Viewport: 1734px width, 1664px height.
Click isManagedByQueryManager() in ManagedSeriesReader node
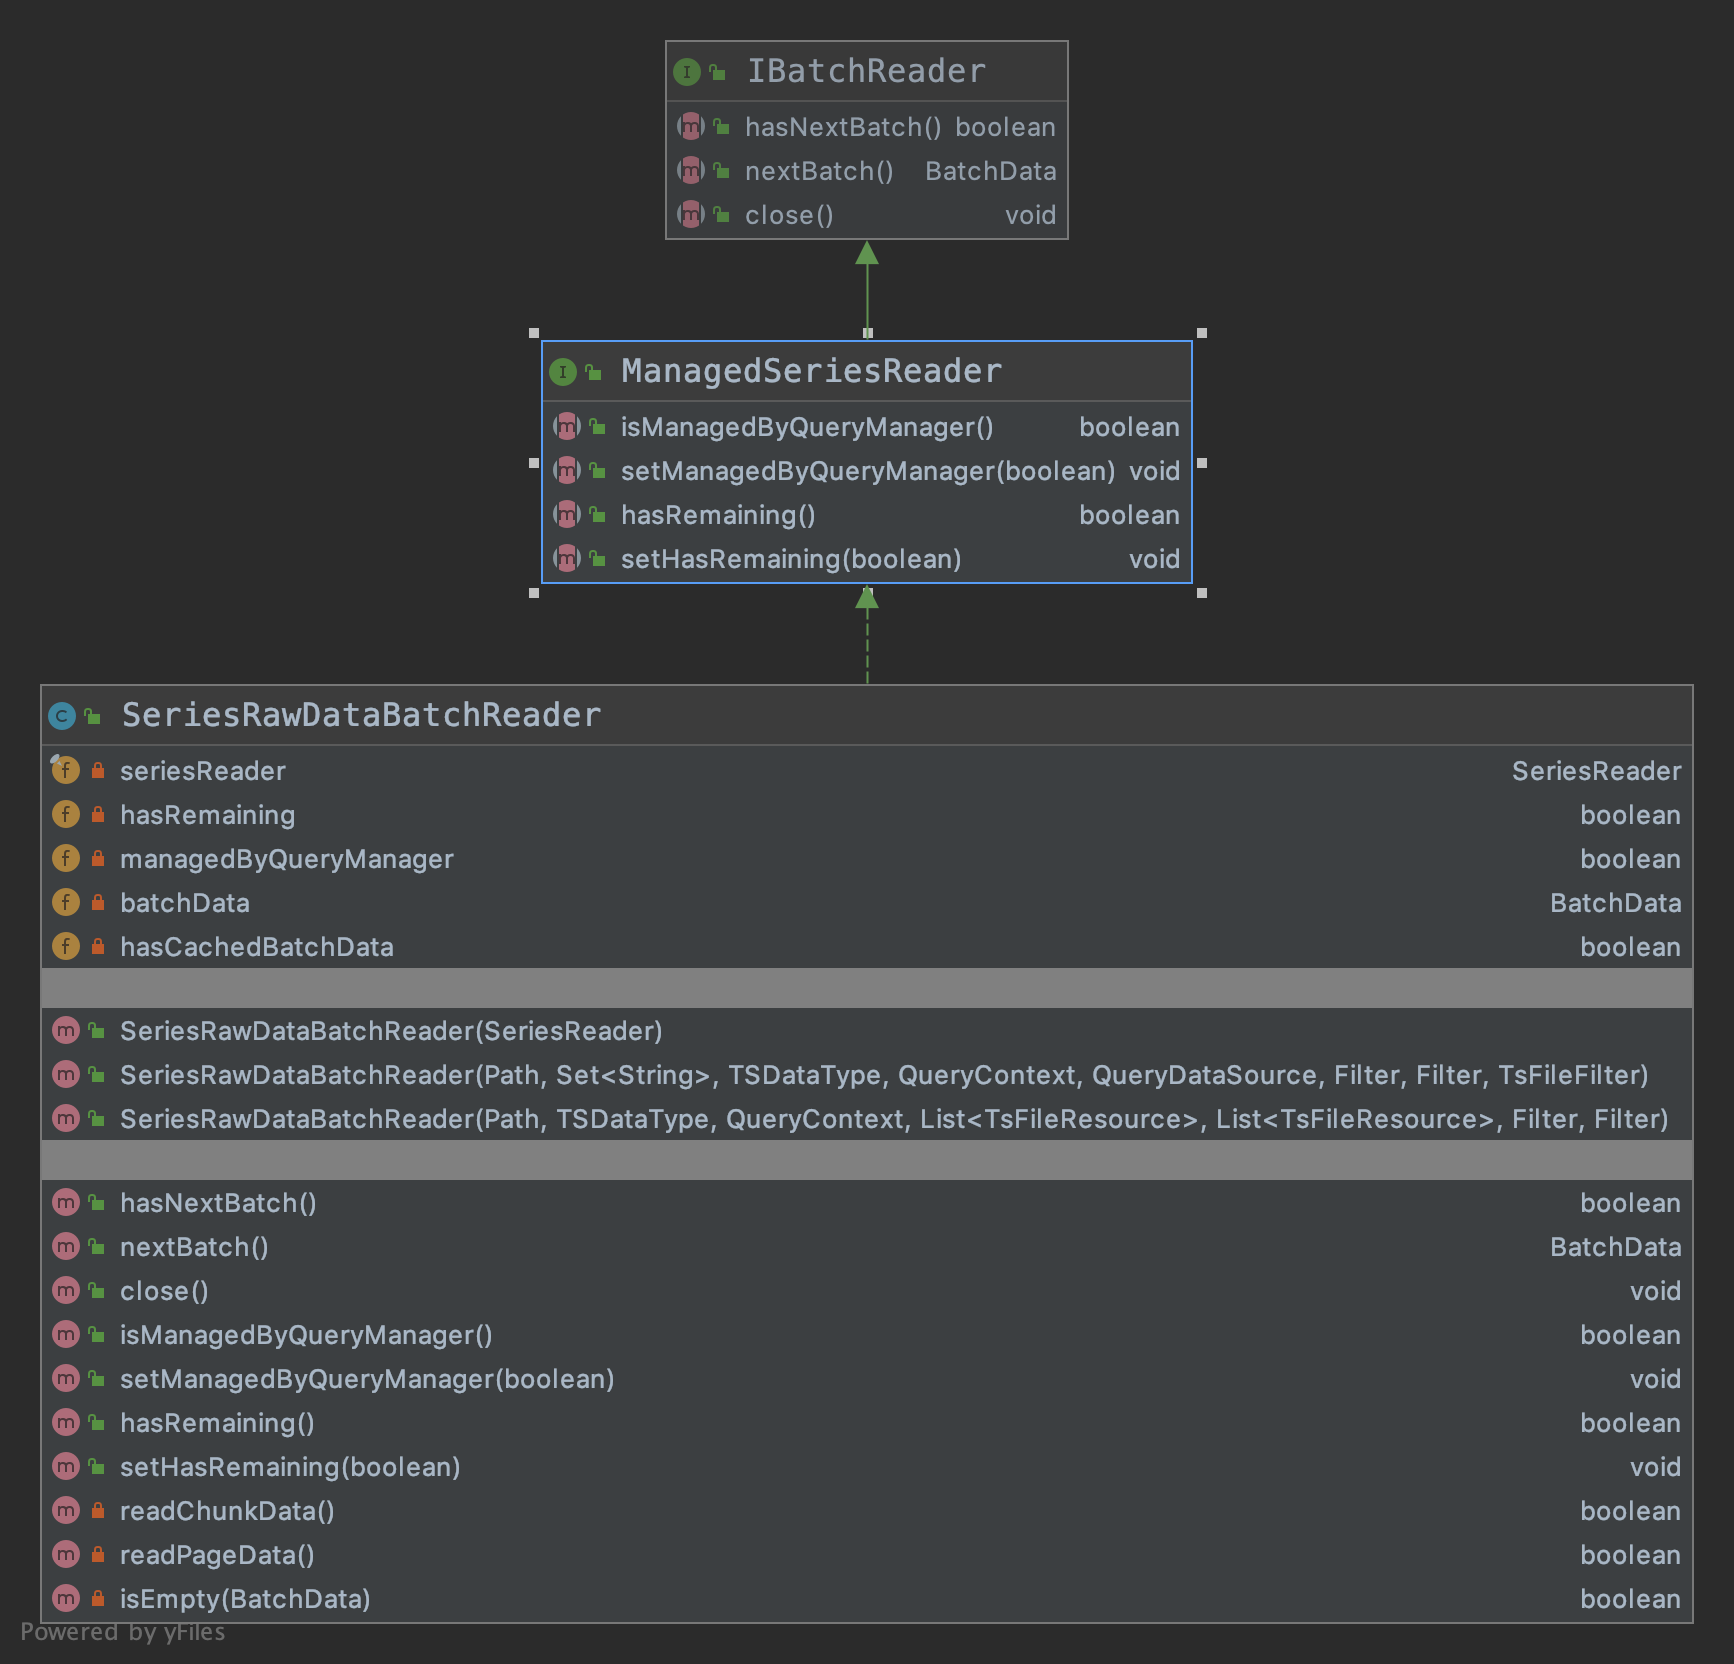point(807,427)
